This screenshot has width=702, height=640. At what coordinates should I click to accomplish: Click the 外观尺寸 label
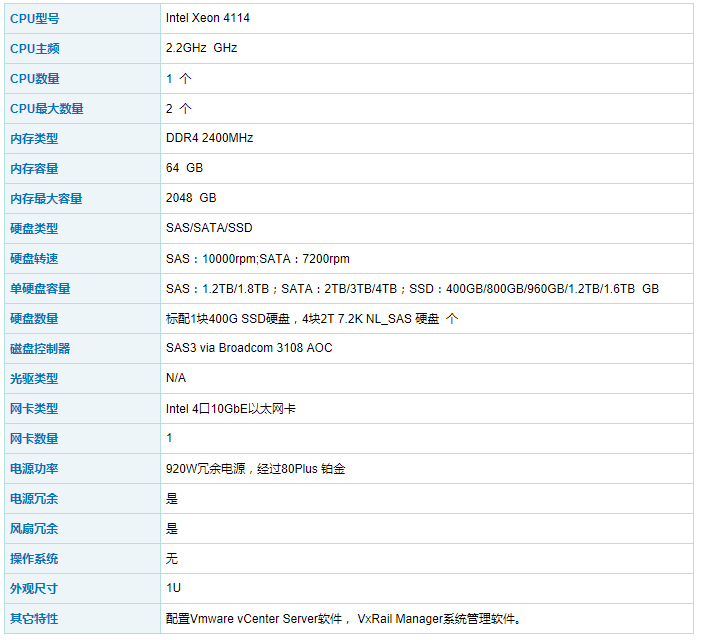[35, 588]
